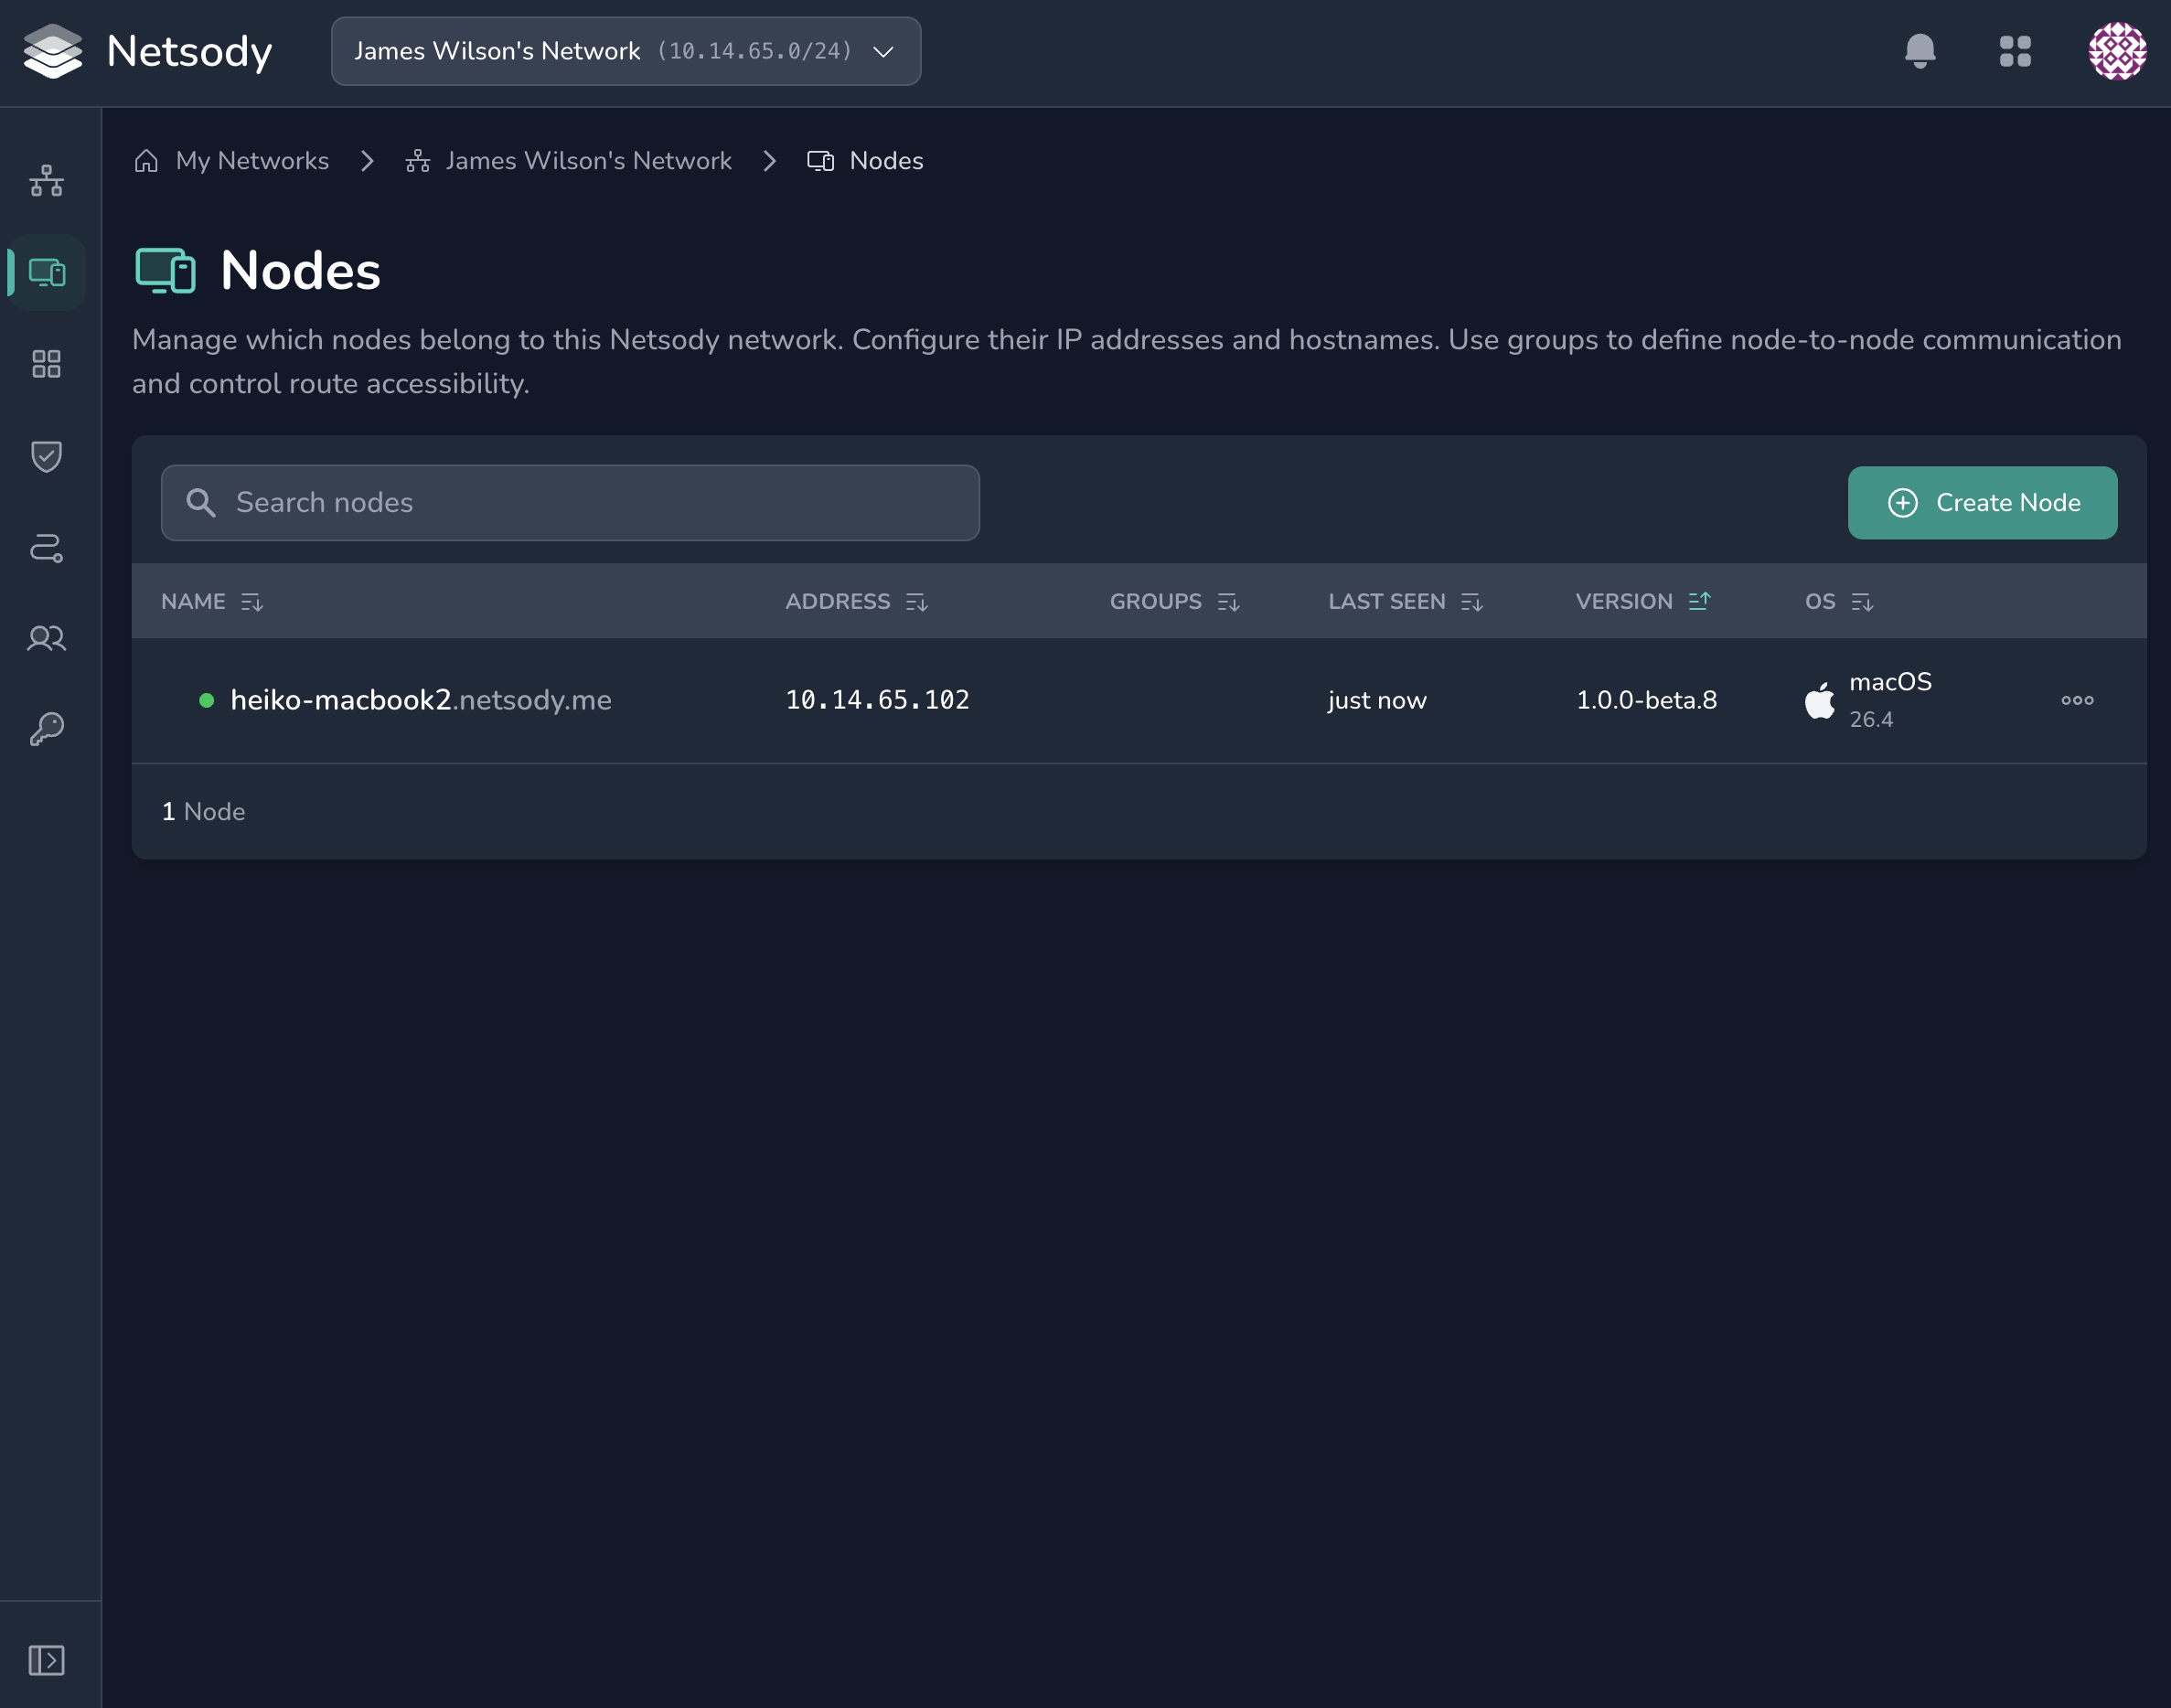Expand the sidebar panel toggle
Image resolution: width=2171 pixels, height=1708 pixels.
point(46,1660)
